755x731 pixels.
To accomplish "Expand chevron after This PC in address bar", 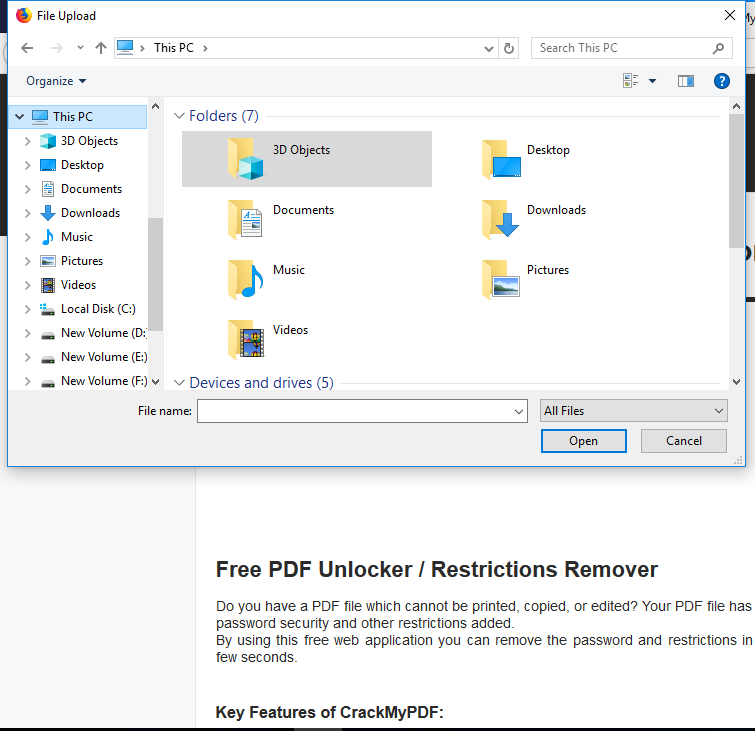I will 205,48.
